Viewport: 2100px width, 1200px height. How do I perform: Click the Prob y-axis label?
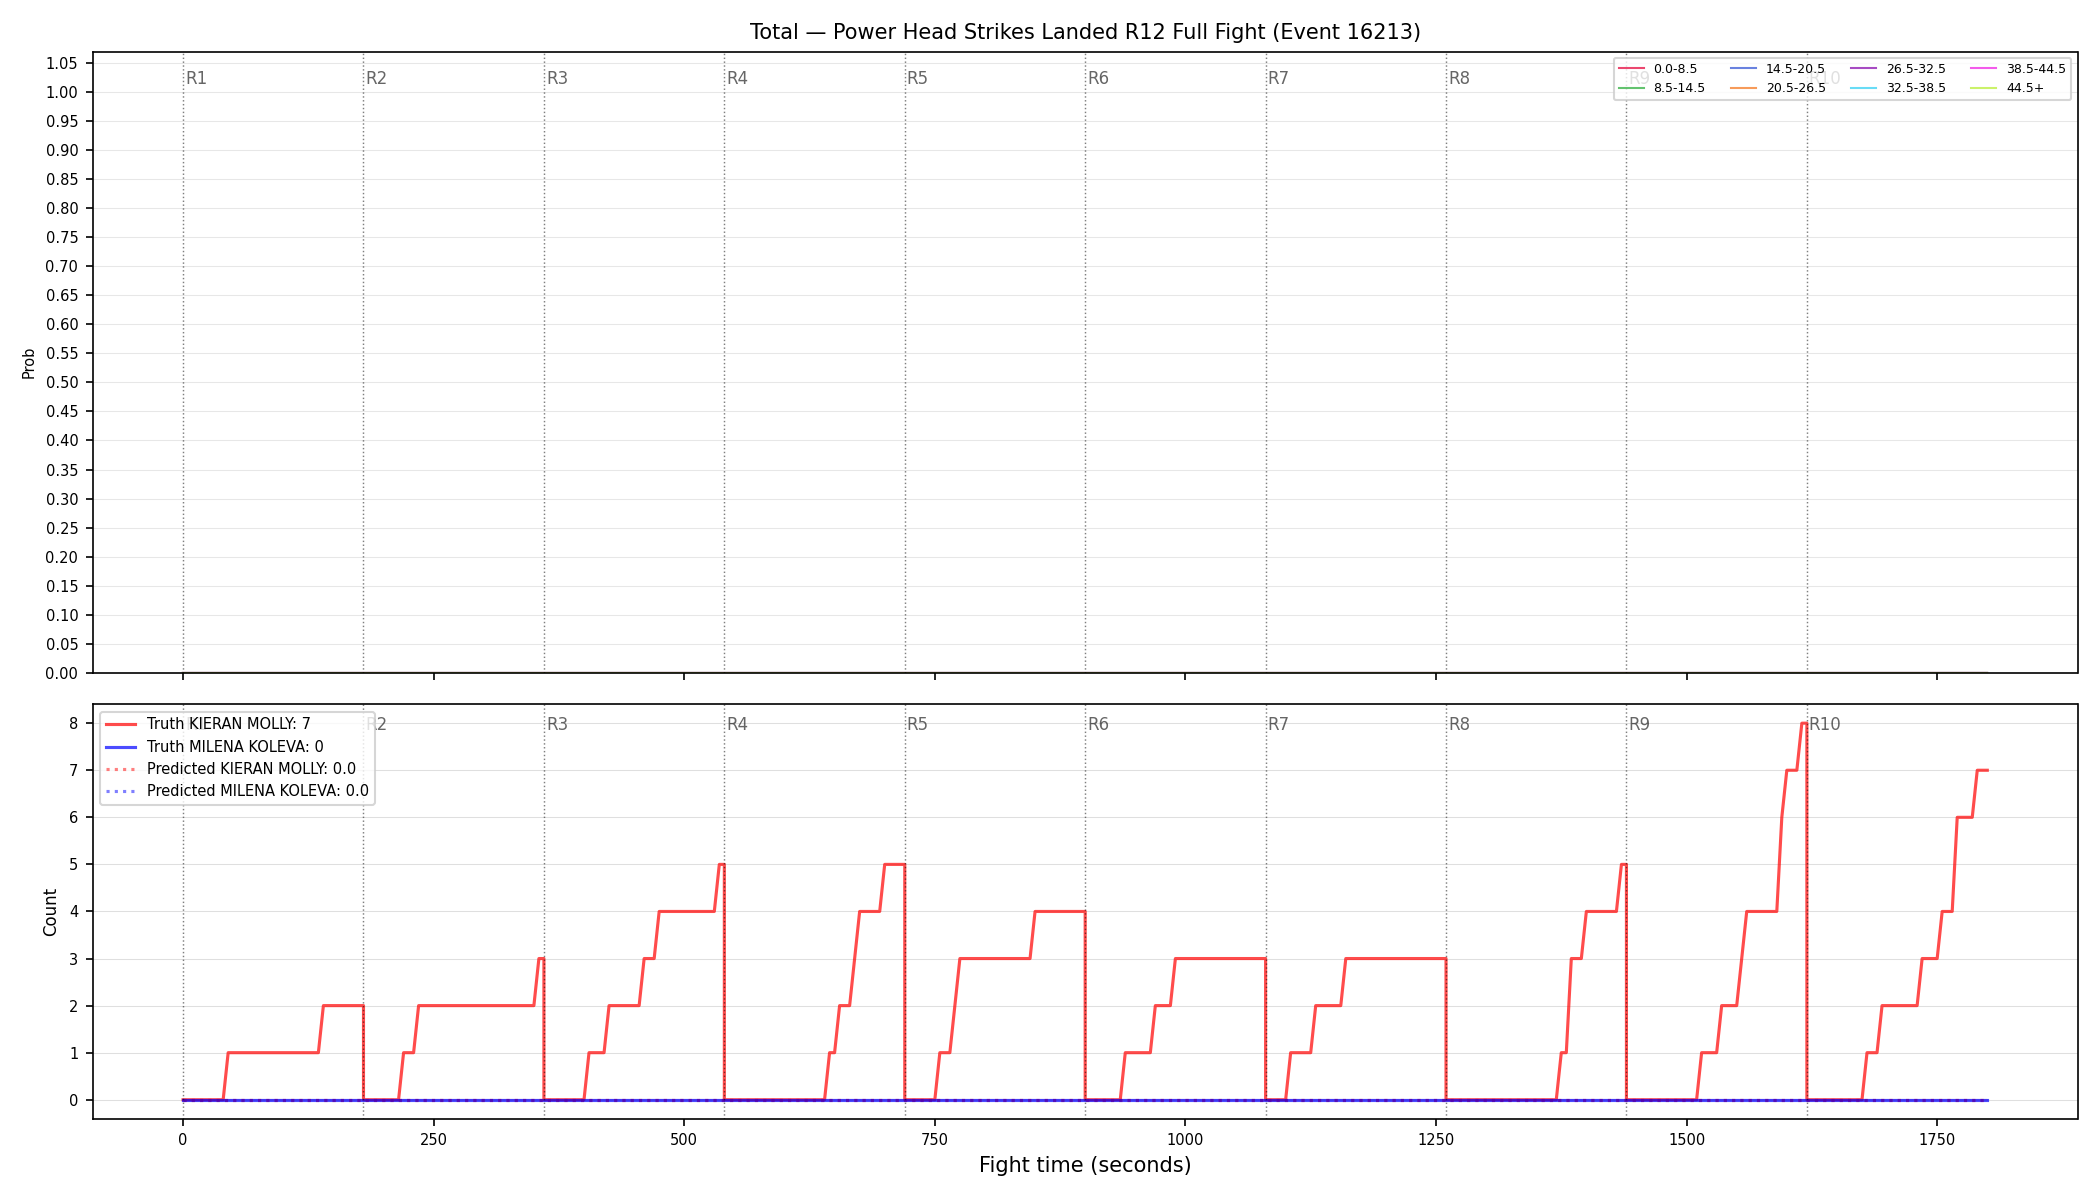tap(29, 363)
